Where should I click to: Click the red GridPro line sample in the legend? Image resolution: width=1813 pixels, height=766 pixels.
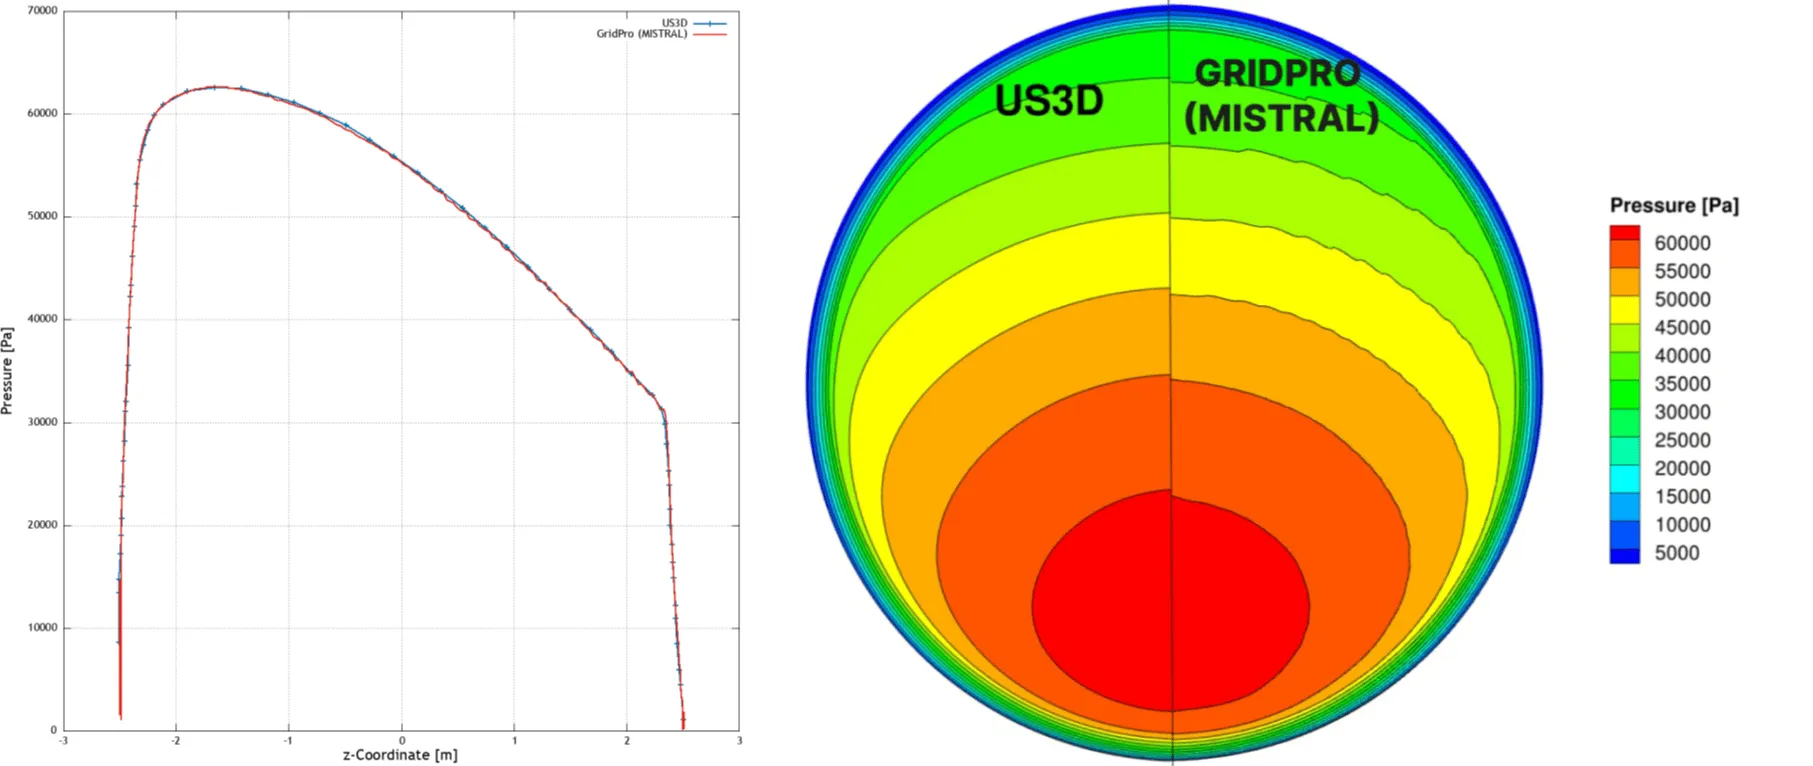tap(710, 34)
